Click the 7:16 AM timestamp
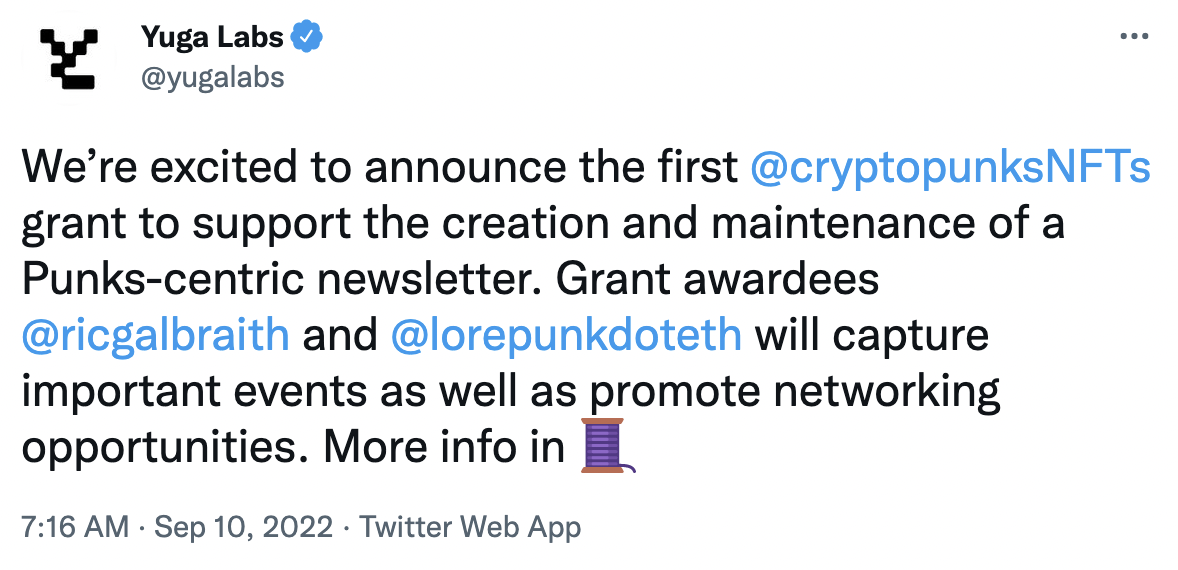 (74, 527)
